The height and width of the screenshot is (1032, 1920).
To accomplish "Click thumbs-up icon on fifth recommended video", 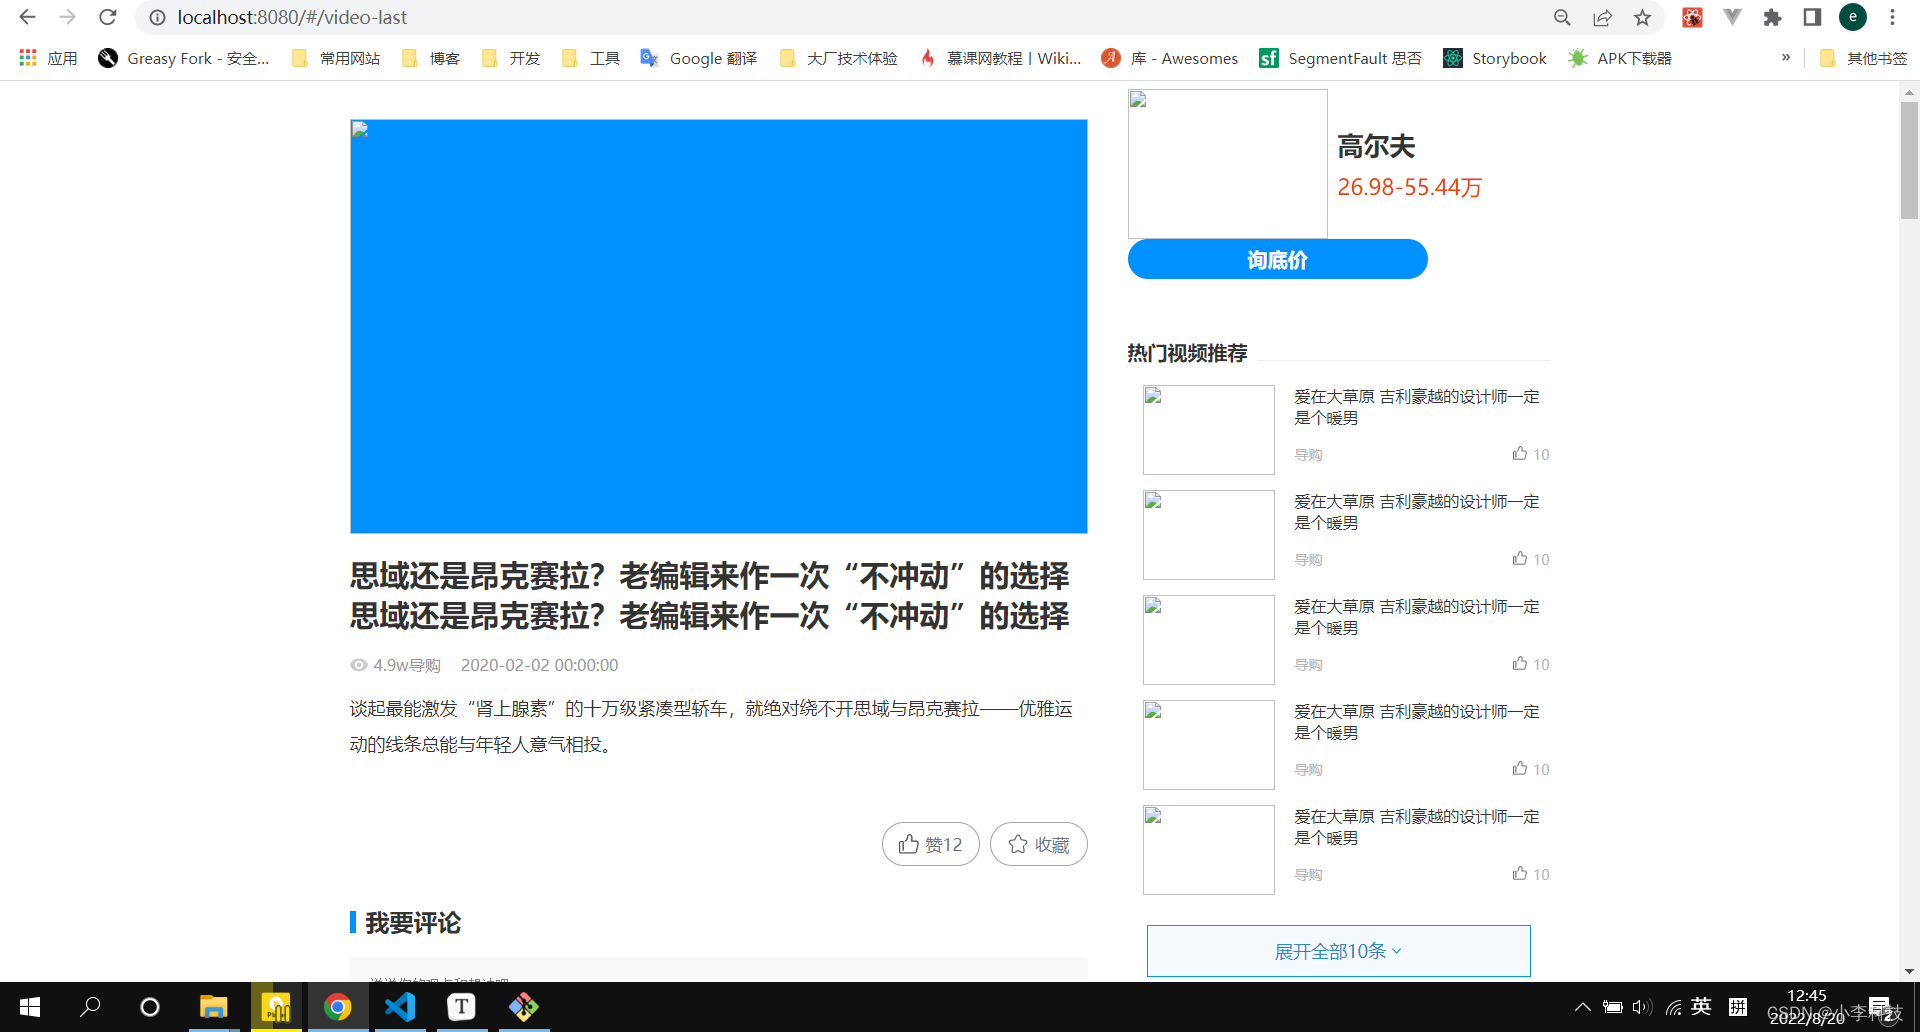I will click(1520, 873).
